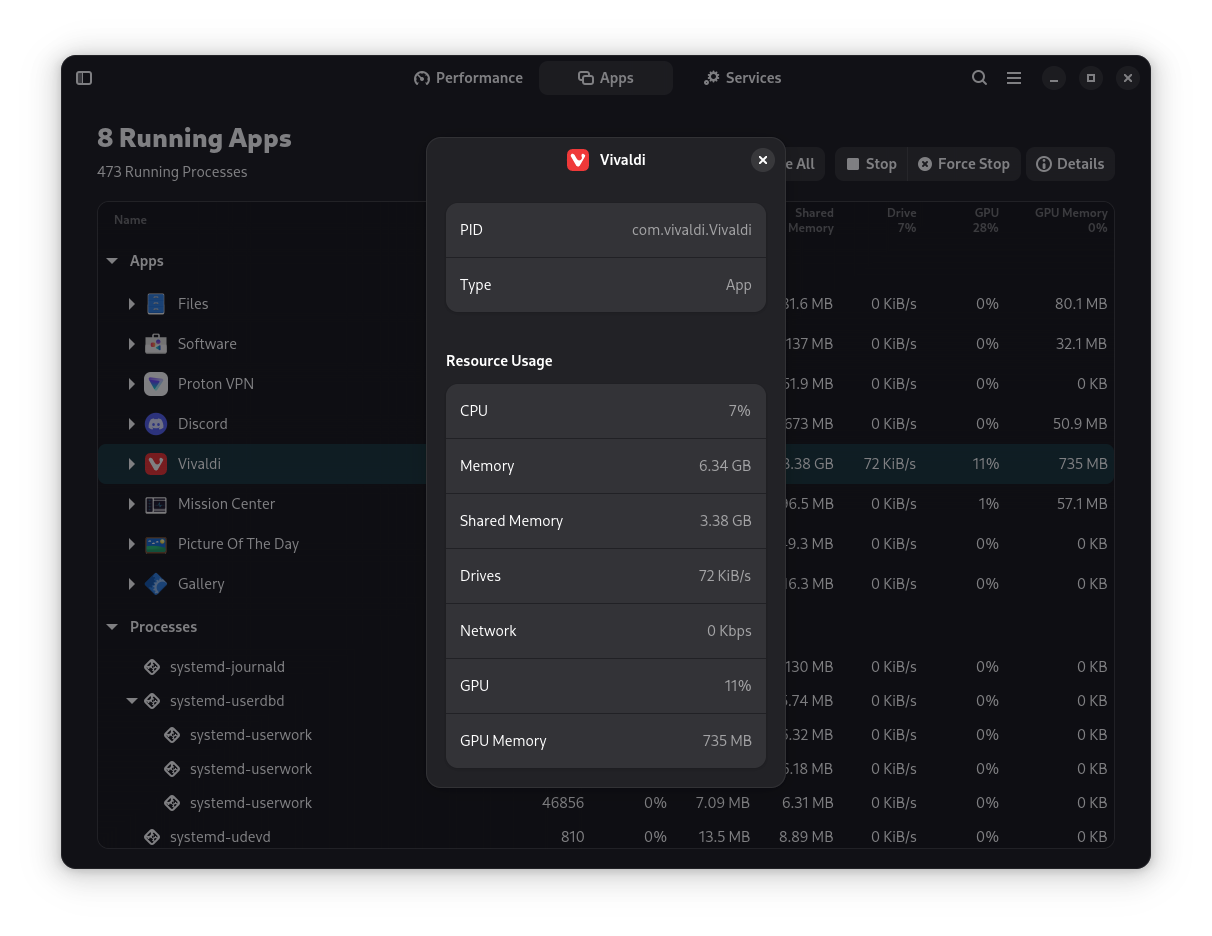The height and width of the screenshot is (936, 1212).
Task: Open the search magnifier icon
Action: point(979,77)
